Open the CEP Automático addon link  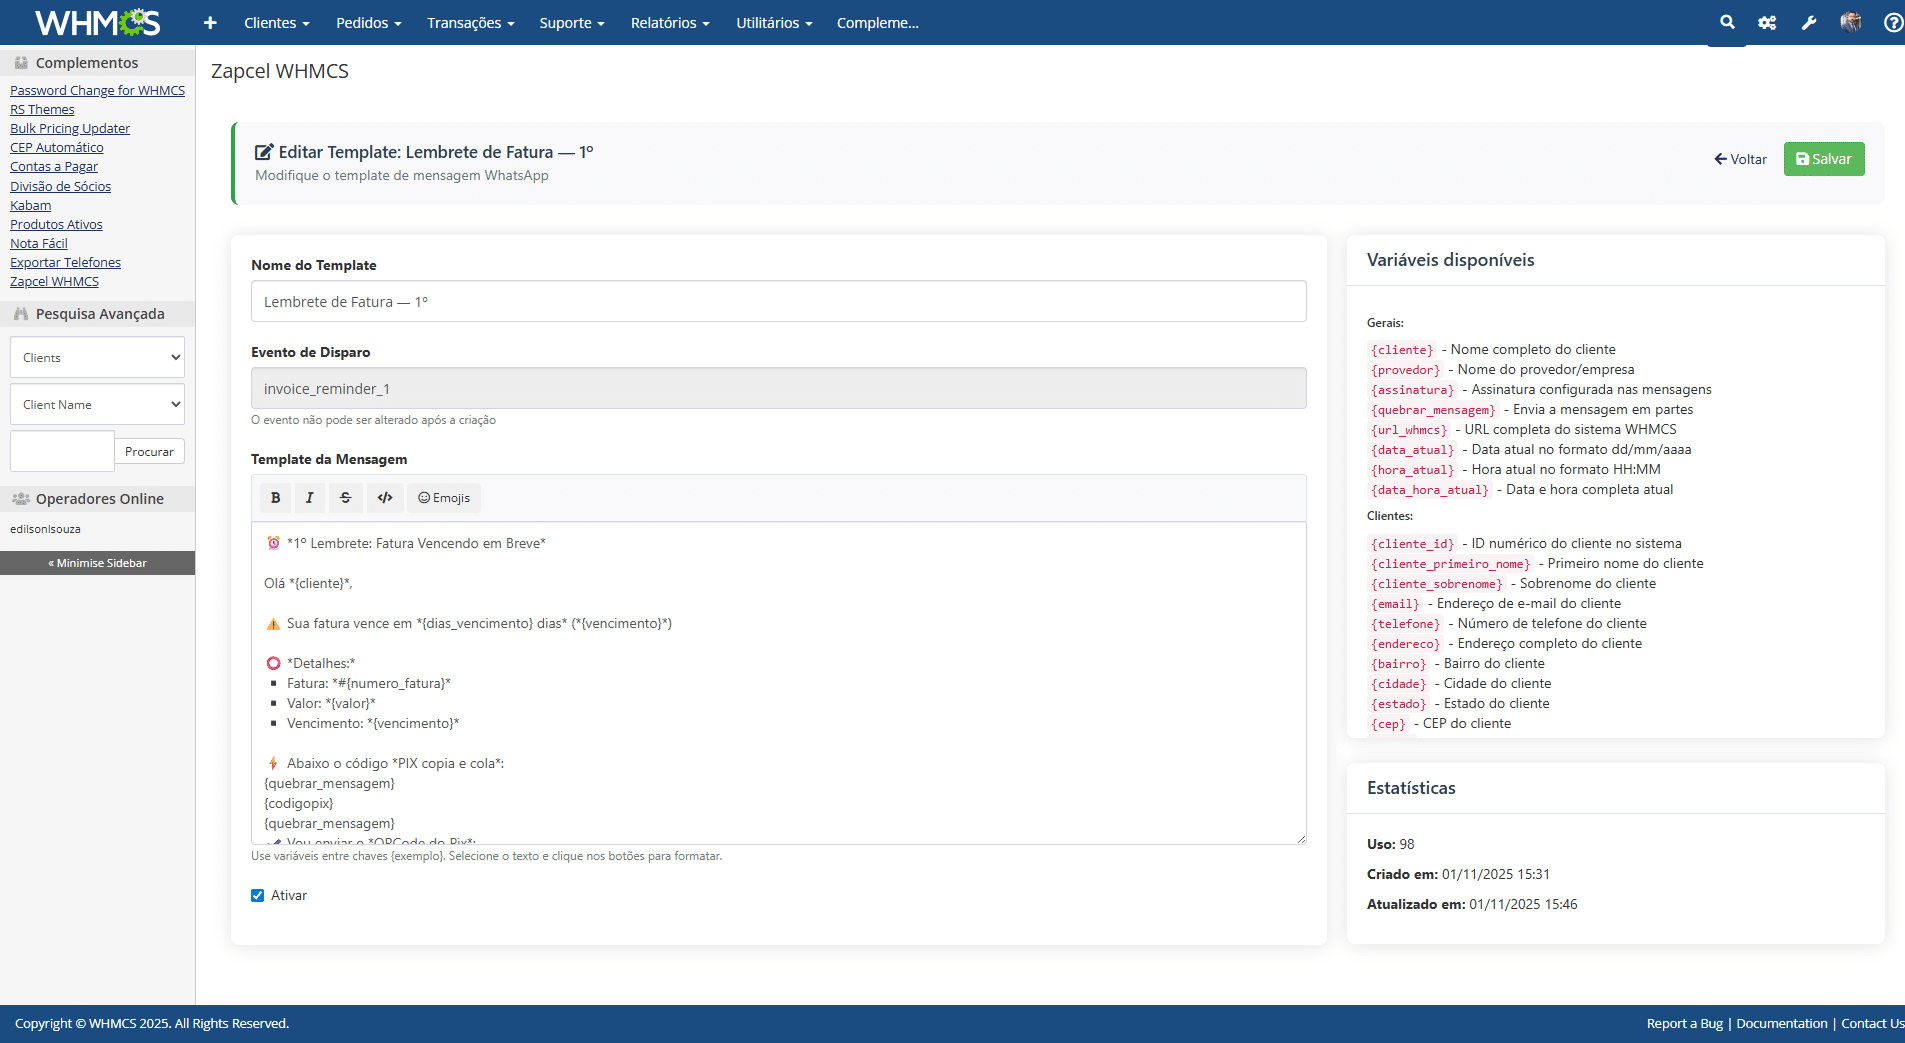(x=57, y=148)
